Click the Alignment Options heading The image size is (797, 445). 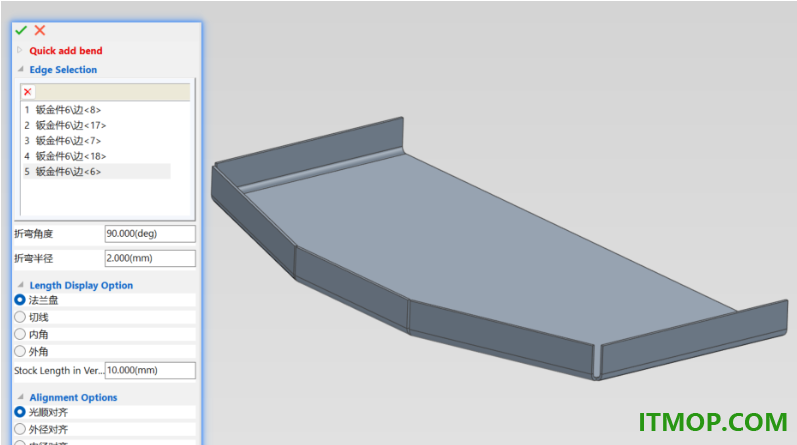(x=73, y=397)
